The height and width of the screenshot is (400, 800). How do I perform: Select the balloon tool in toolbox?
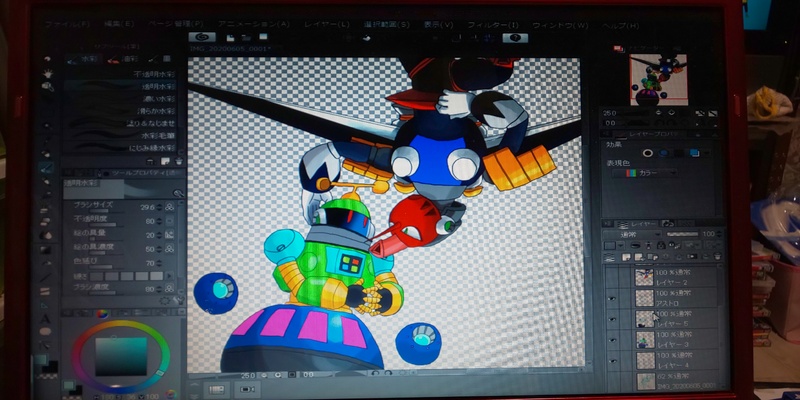point(45,332)
